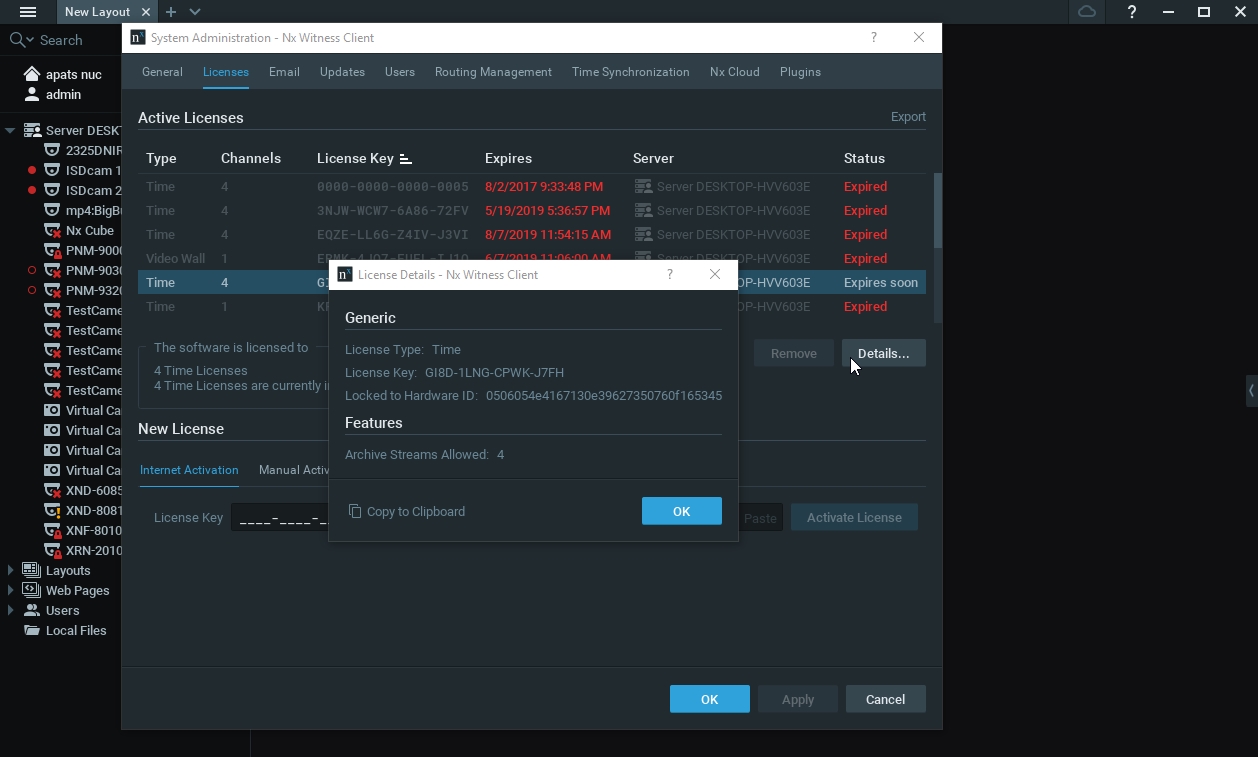
Task: Click Activate License button
Action: pyautogui.click(x=854, y=517)
